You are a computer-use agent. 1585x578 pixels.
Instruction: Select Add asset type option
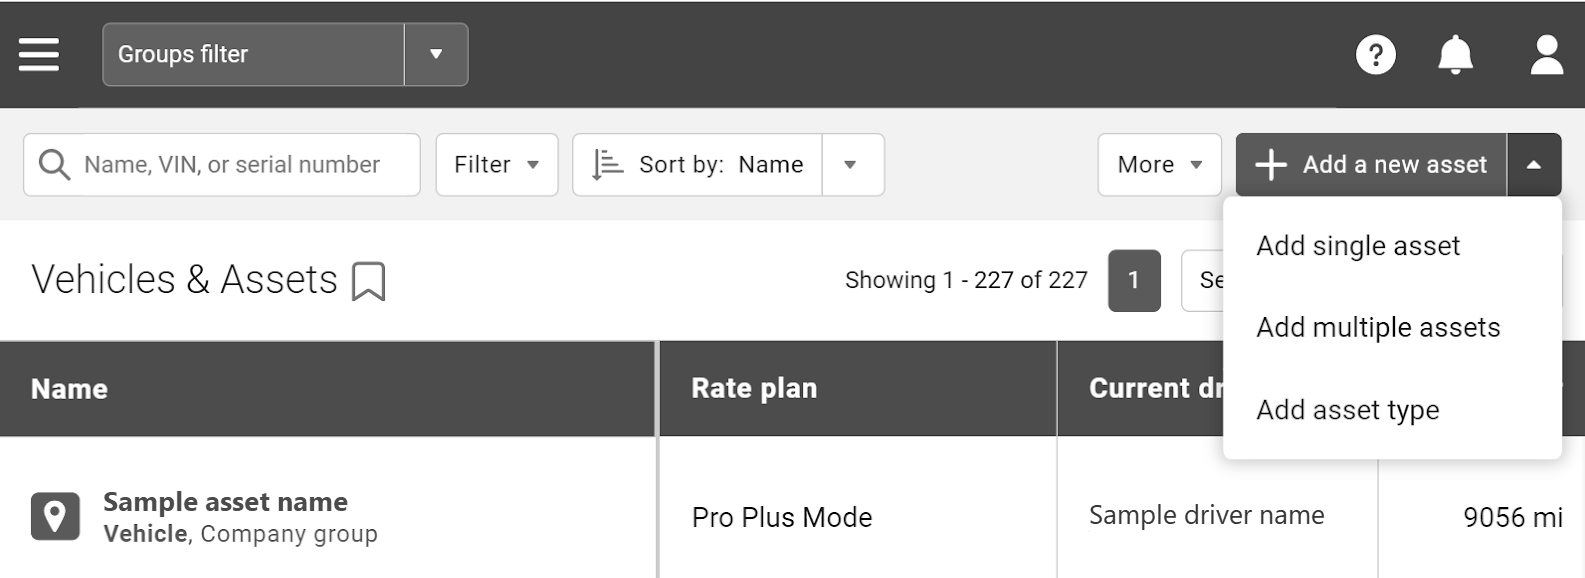[1347, 410]
